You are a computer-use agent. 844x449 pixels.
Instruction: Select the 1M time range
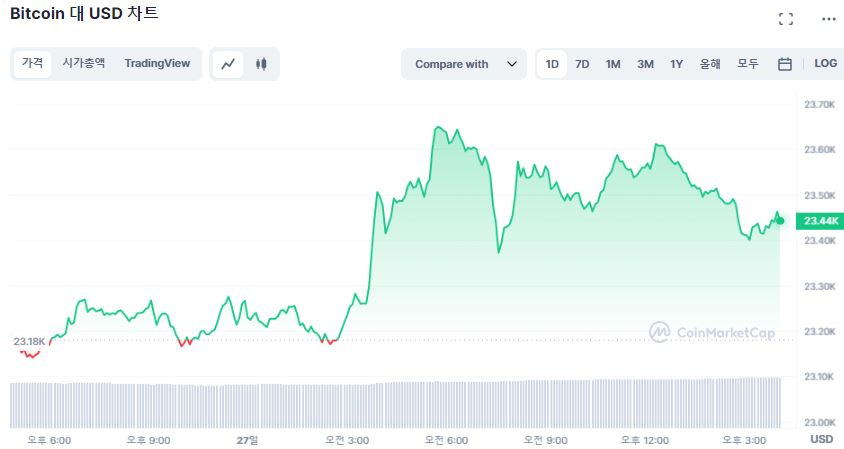[613, 64]
